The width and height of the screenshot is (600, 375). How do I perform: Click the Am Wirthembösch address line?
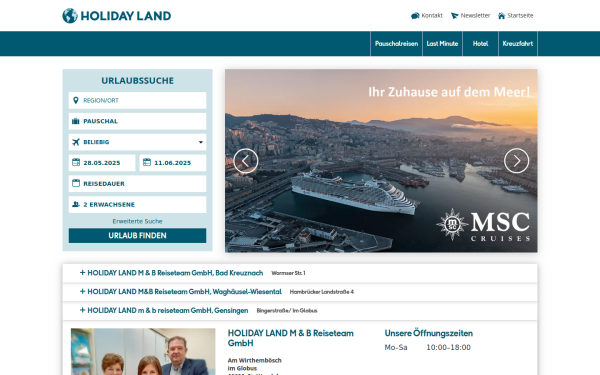[254, 360]
